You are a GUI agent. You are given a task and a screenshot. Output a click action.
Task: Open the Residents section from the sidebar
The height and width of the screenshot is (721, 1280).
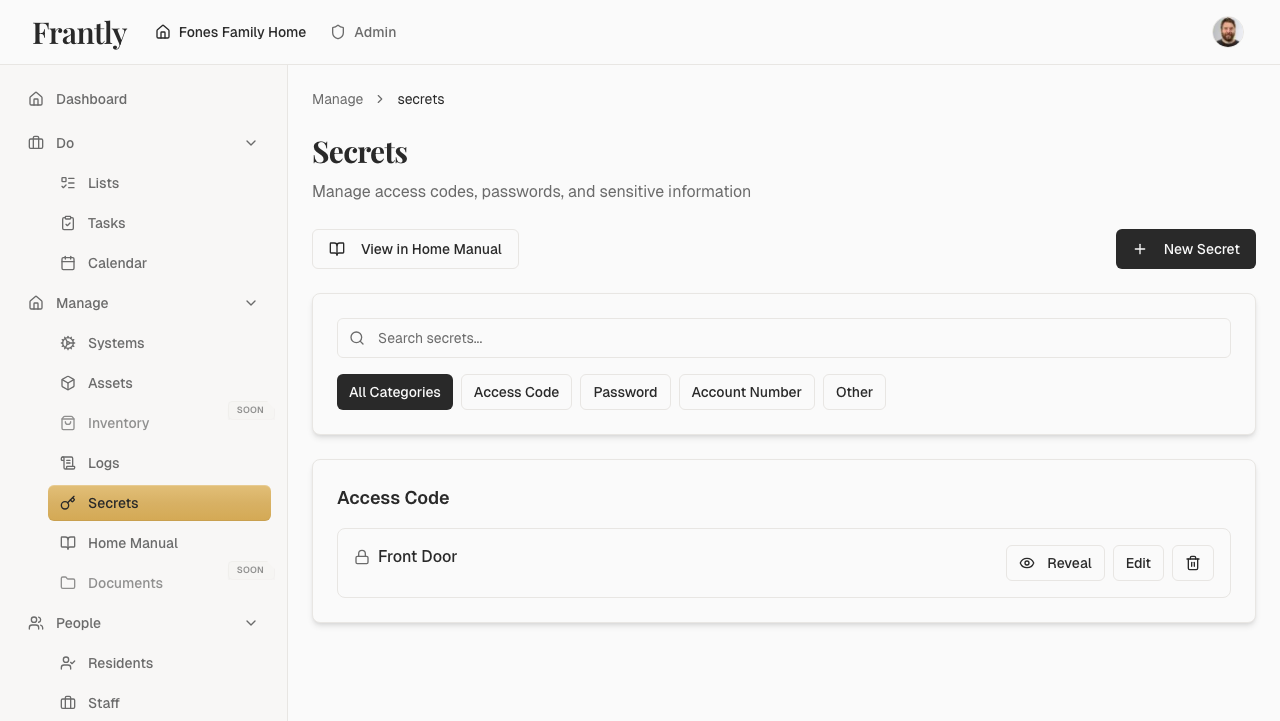120,663
